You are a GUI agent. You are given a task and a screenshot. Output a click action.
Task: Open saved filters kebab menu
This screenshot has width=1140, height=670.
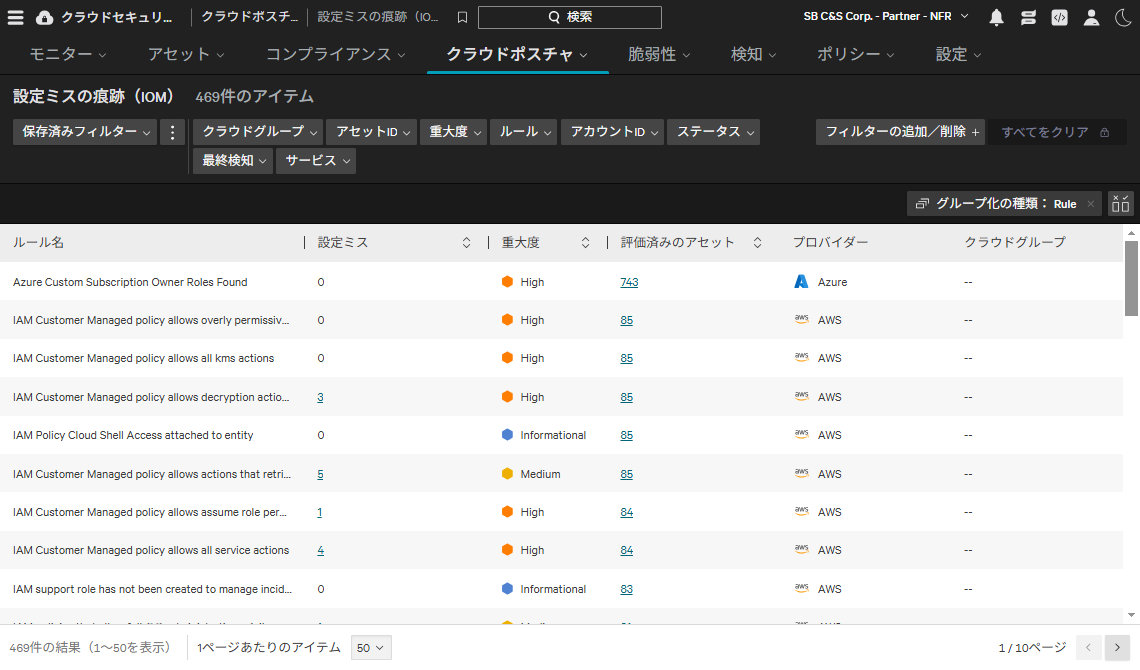[x=172, y=132]
